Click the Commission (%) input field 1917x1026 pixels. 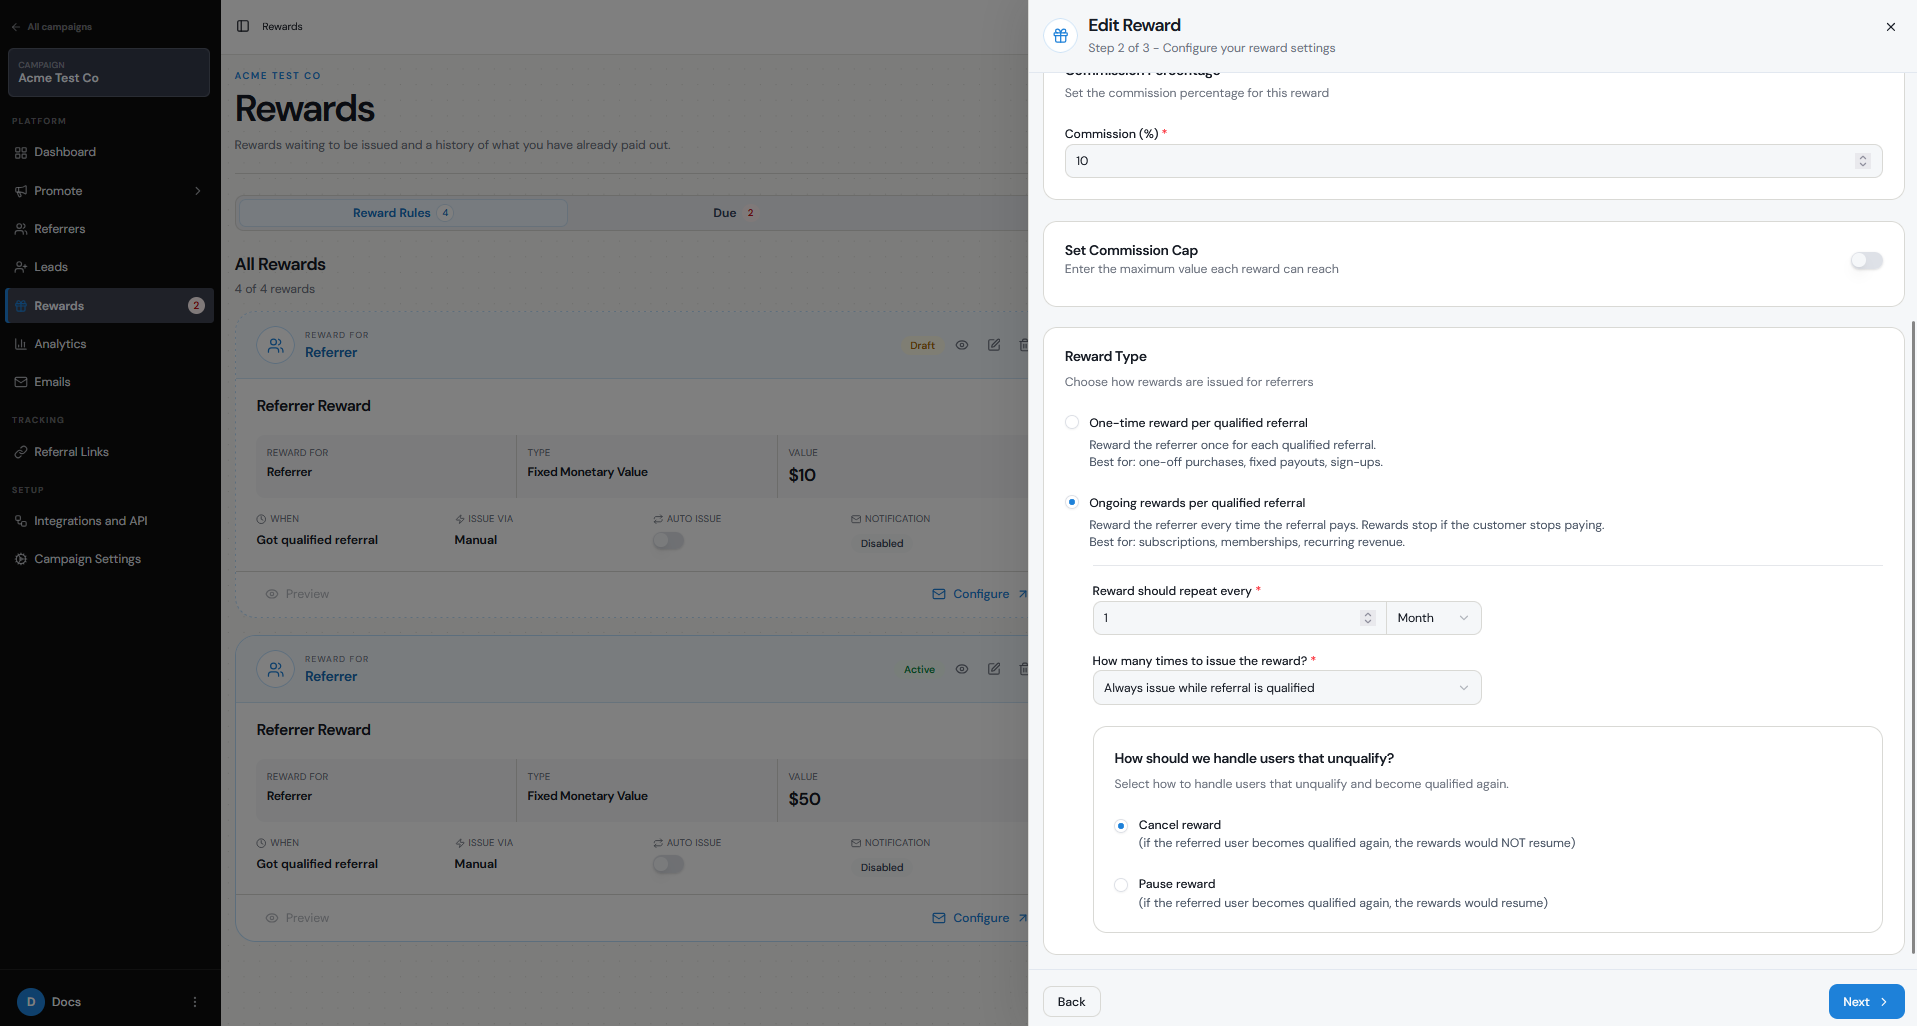coord(1473,161)
